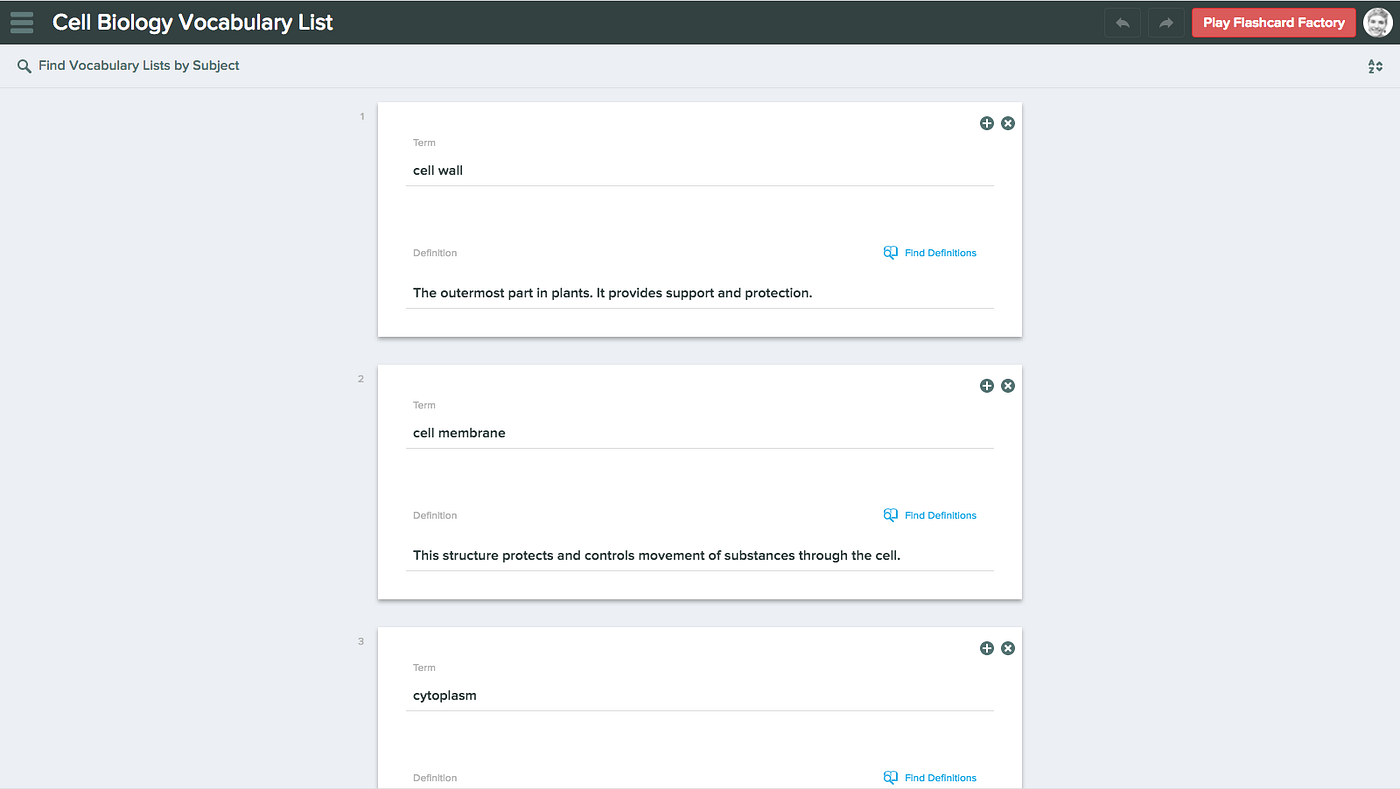Click the Find Definitions book icon for cytoplasm

[x=890, y=777]
